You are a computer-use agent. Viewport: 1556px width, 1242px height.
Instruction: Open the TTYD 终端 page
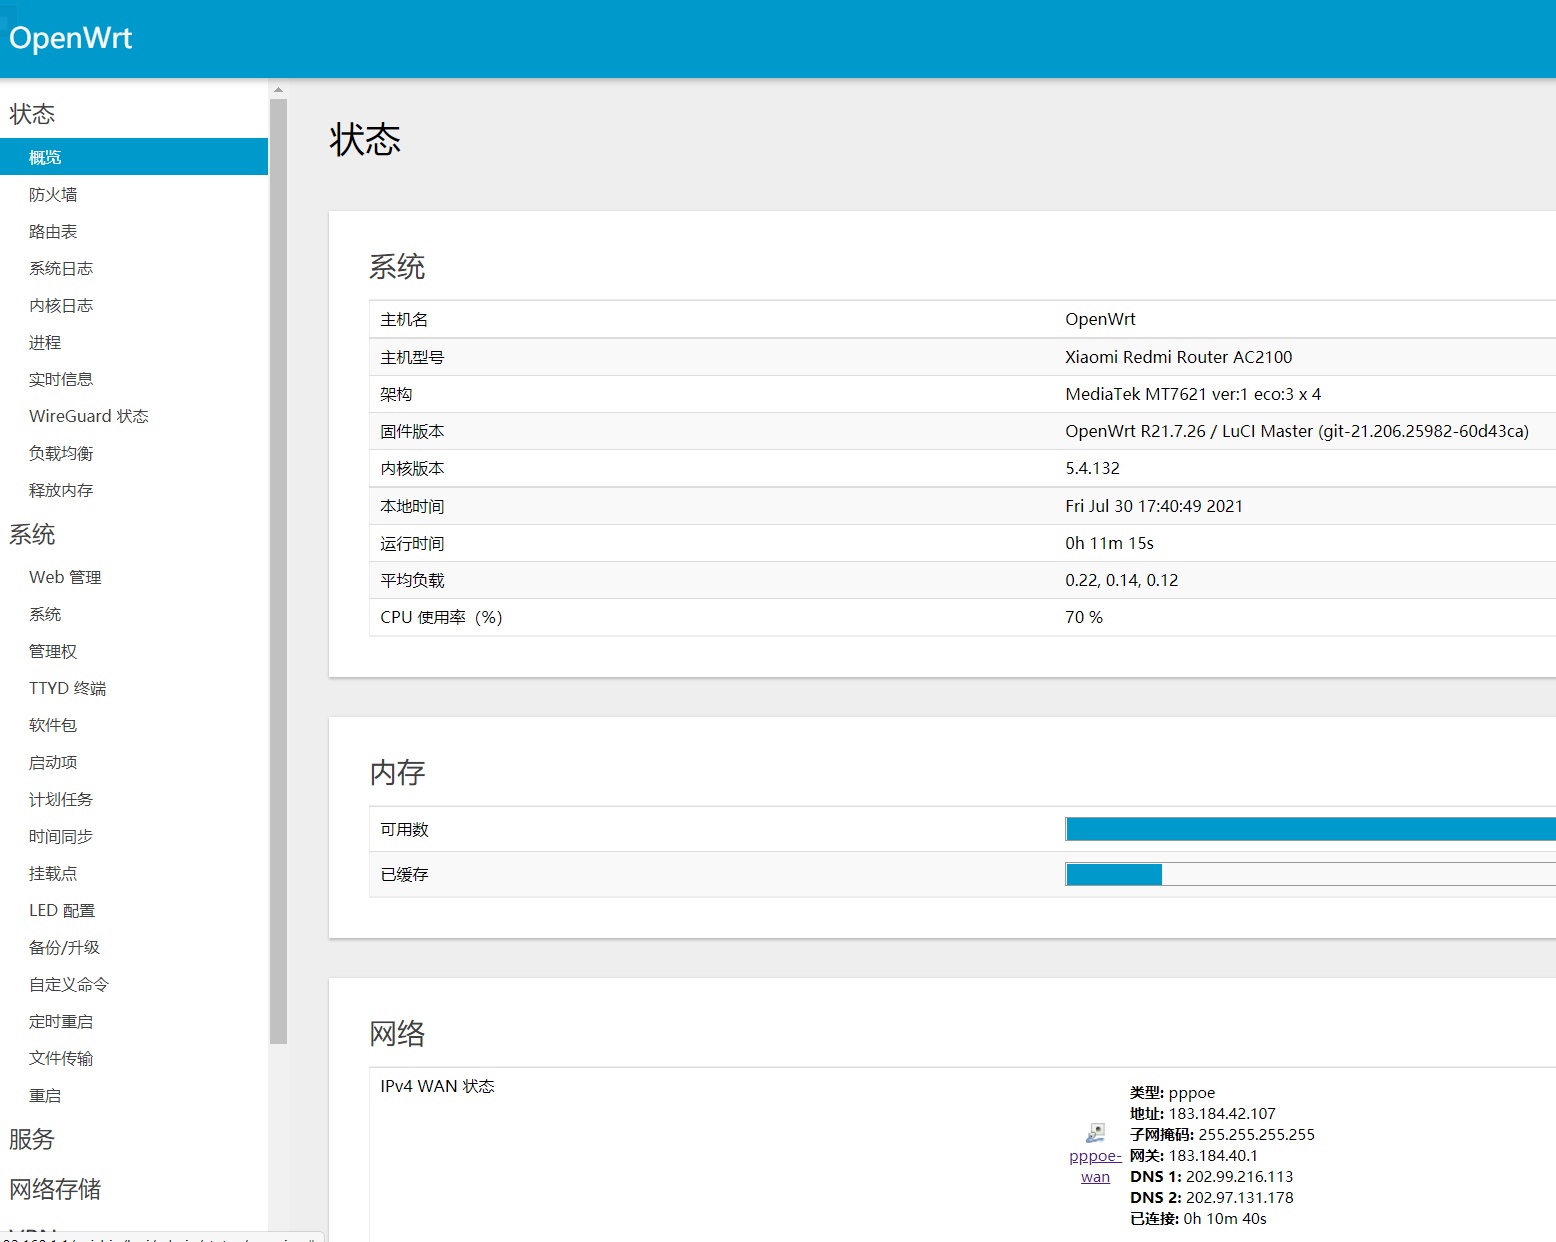(68, 688)
